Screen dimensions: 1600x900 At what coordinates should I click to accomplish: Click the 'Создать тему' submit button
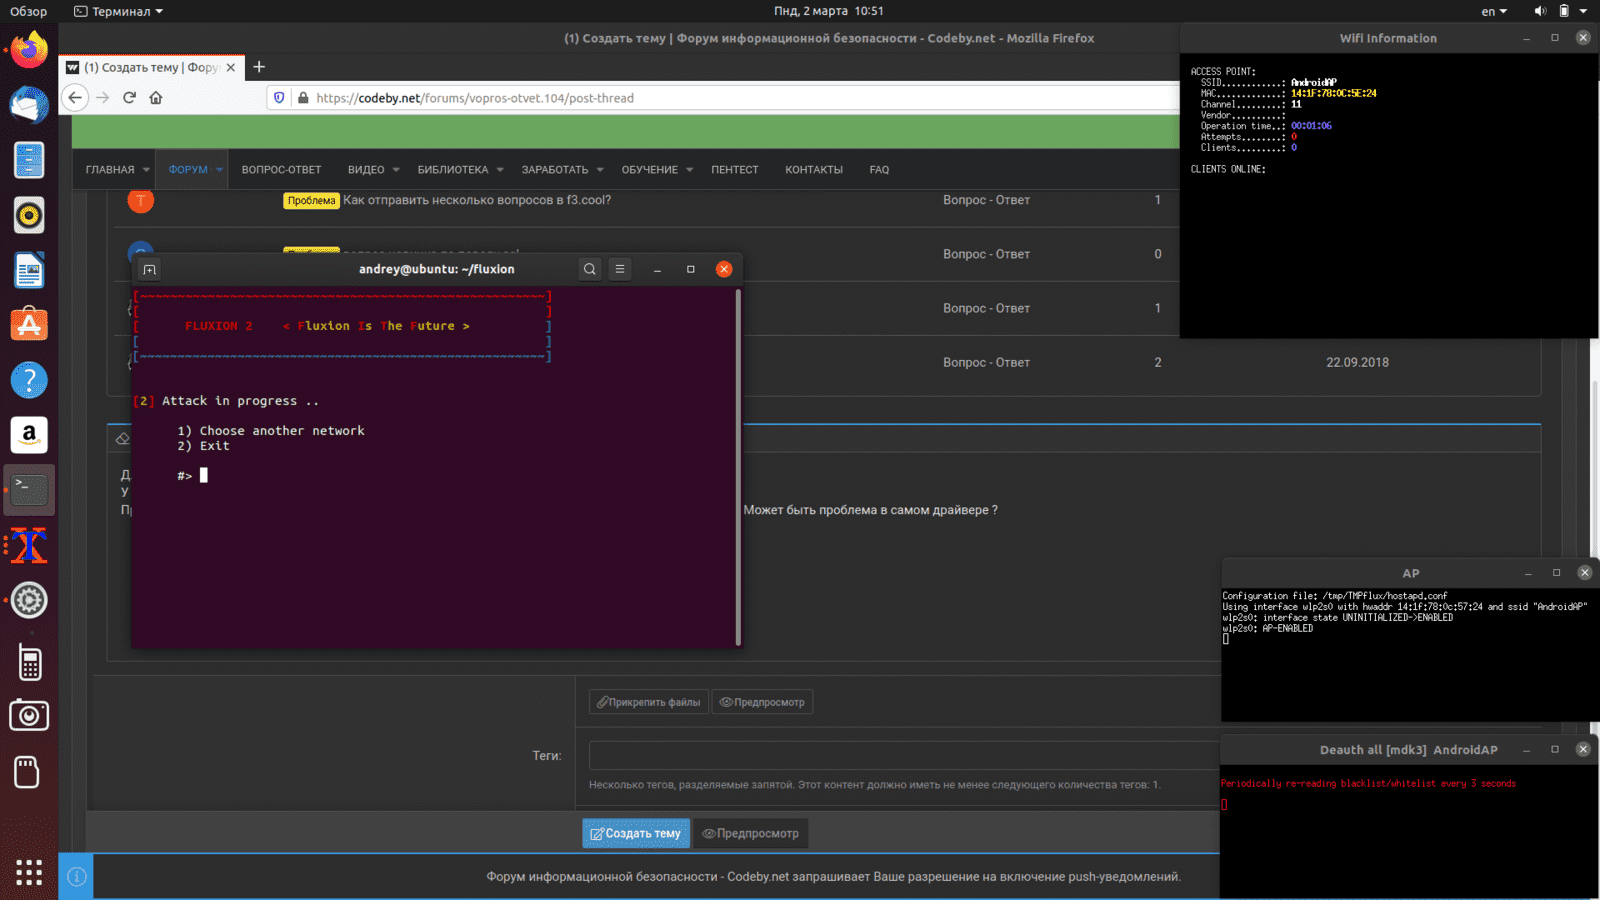click(x=636, y=833)
